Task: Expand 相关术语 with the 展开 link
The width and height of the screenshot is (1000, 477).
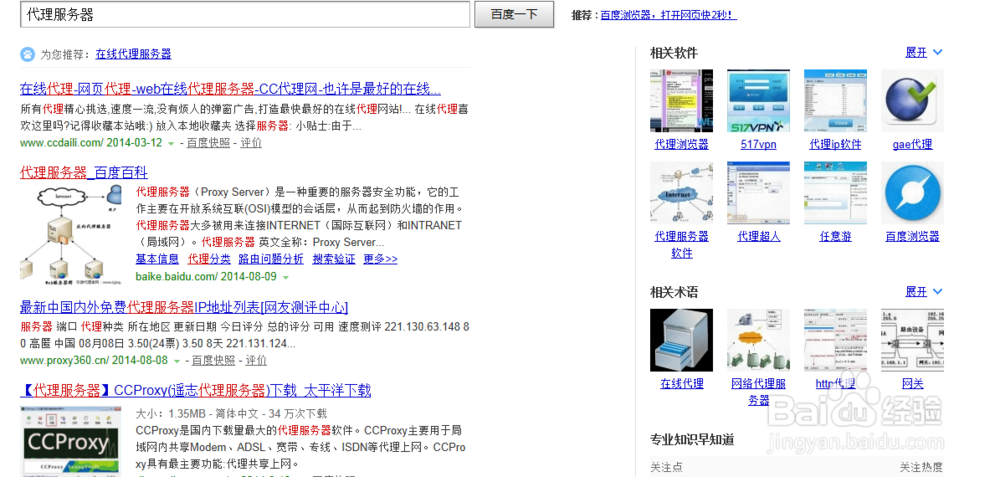Action: [923, 291]
